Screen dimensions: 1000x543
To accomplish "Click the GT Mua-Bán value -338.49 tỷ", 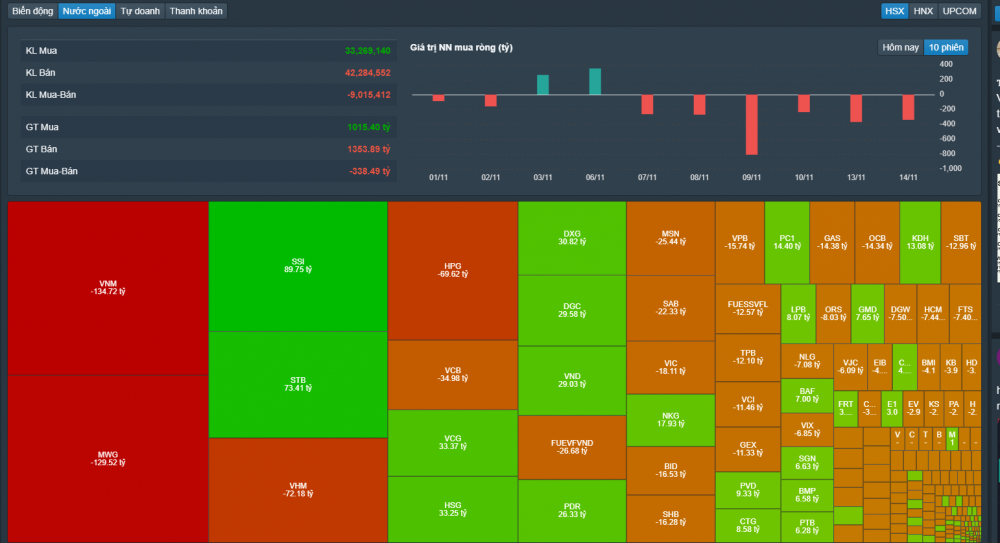I will tap(369, 171).
